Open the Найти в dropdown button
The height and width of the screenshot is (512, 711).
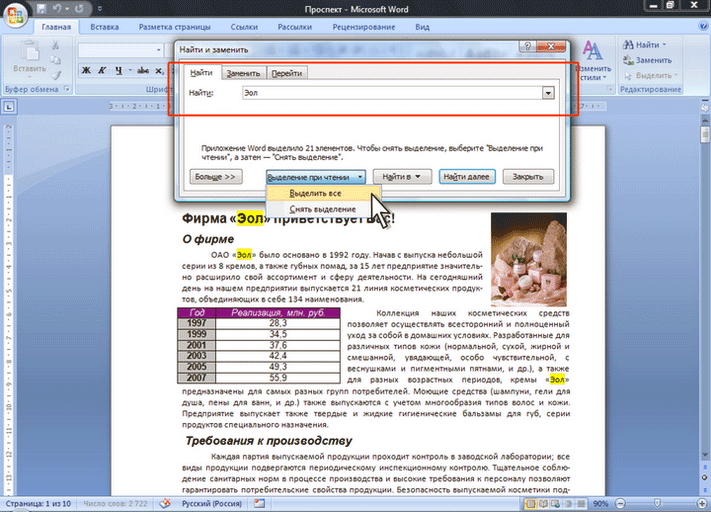[x=402, y=176]
